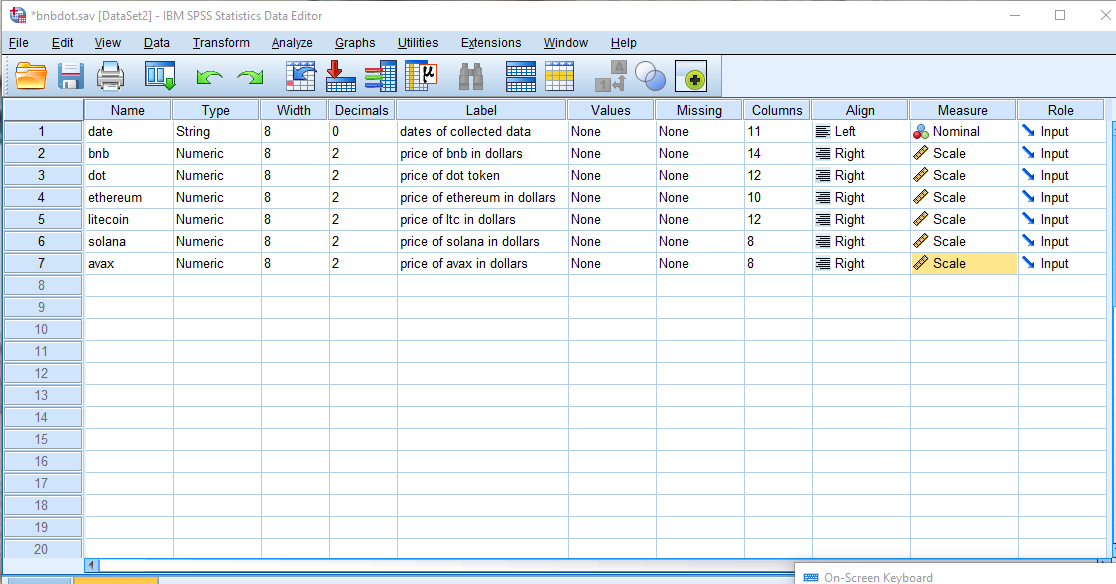Select row number 4 header

tap(42, 198)
